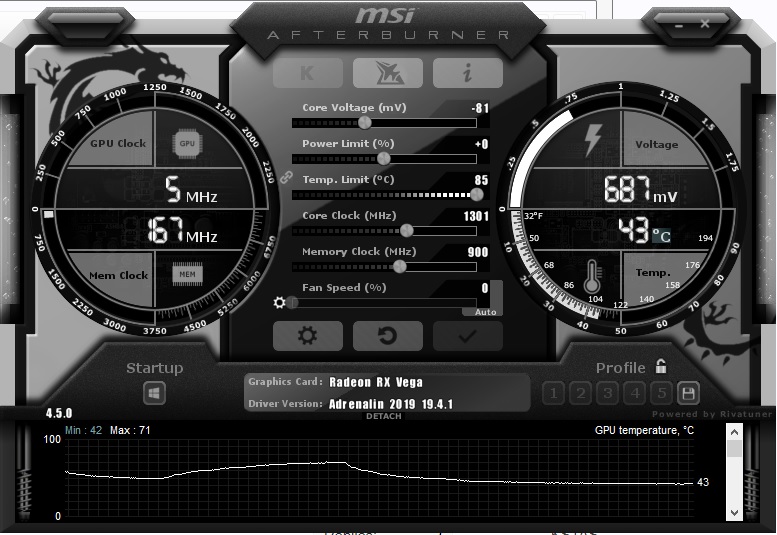Toggle the °C temperature unit
The image size is (777, 535).
tap(661, 235)
